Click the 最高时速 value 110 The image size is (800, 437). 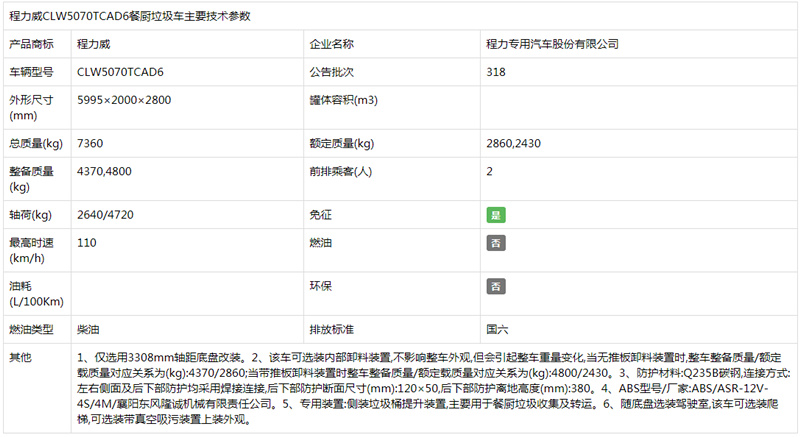[86, 243]
